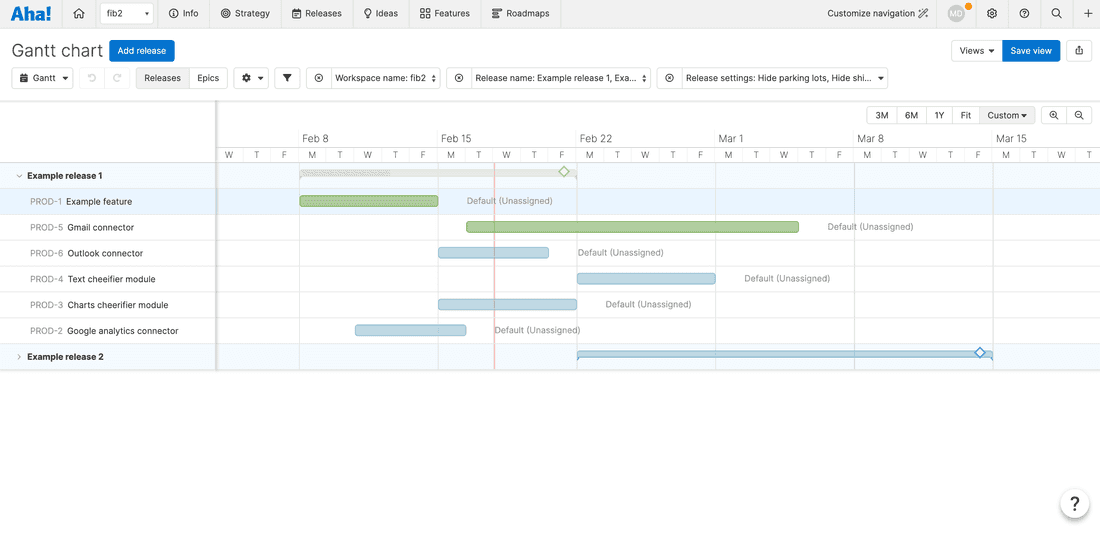The height and width of the screenshot is (540, 1100).
Task: Open Workspace name: fib2 filter dropdown
Action: pyautogui.click(x=386, y=79)
